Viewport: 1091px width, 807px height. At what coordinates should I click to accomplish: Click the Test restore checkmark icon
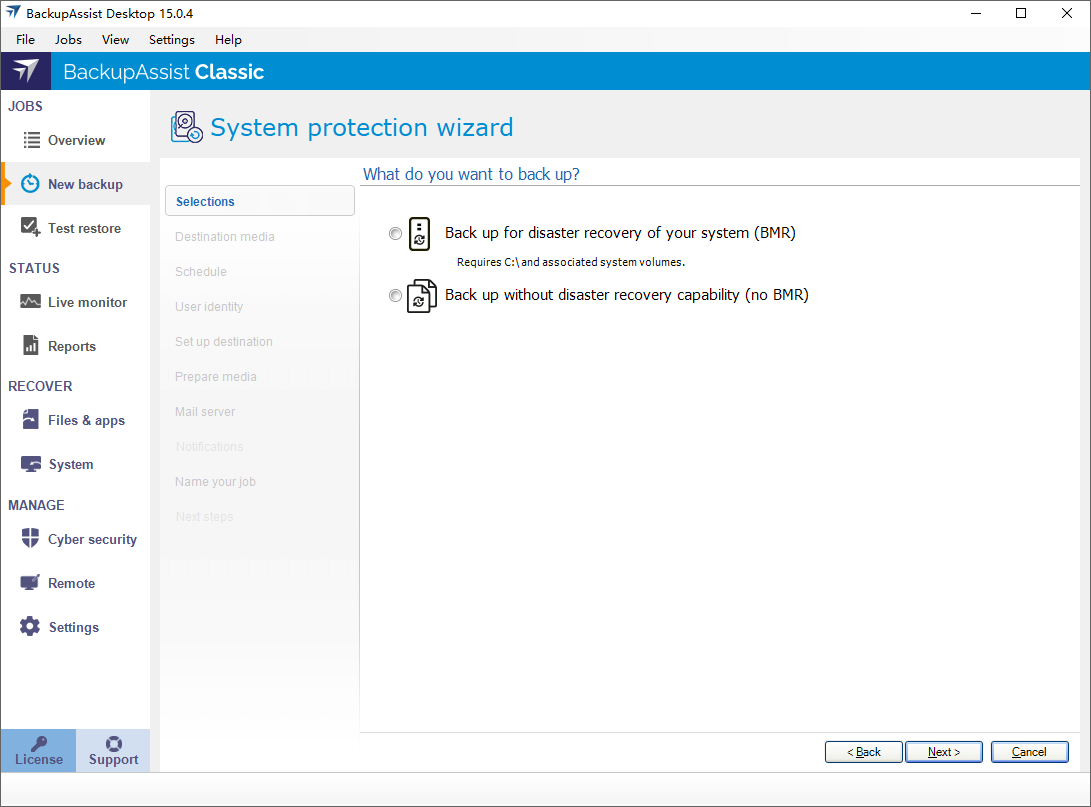[31, 227]
